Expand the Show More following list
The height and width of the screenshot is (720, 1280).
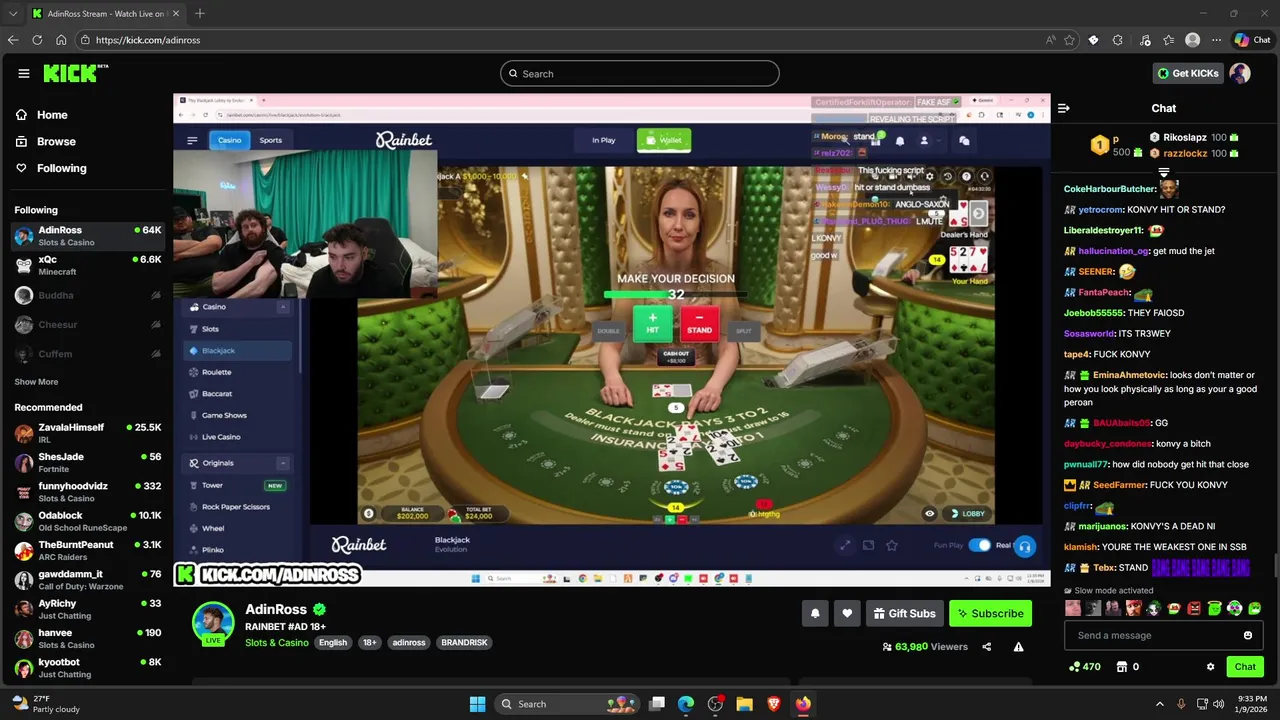click(36, 382)
